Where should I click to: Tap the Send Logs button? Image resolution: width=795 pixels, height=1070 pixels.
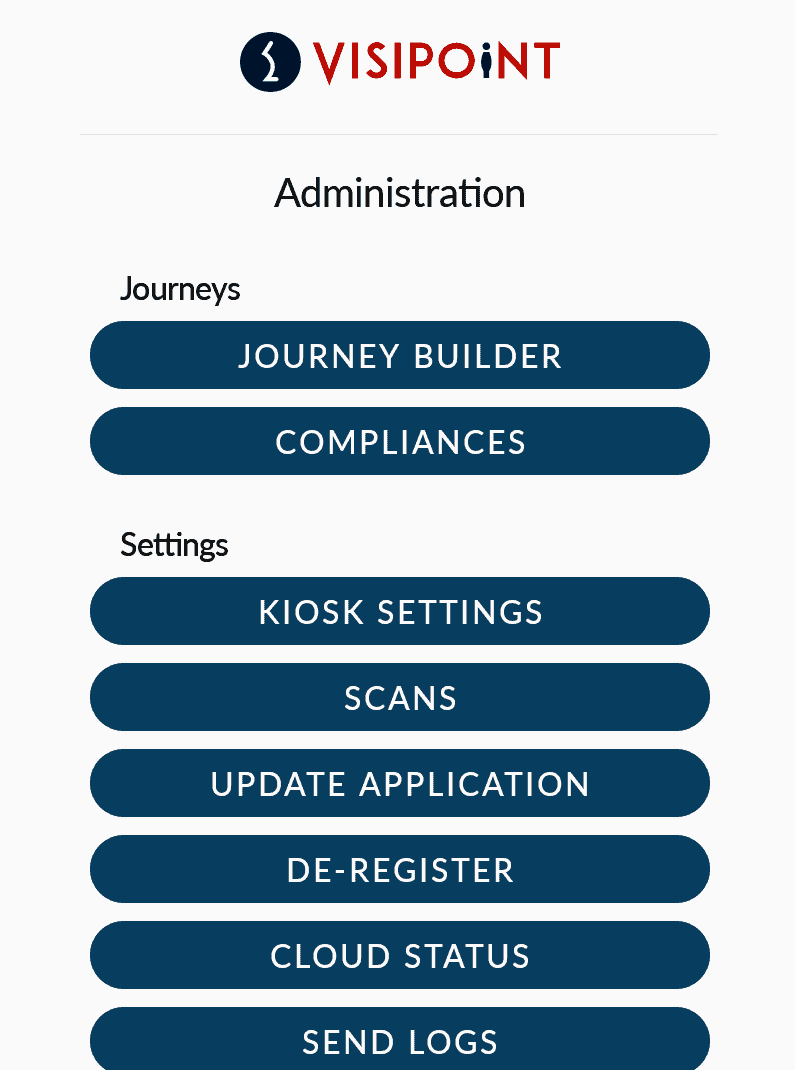point(400,1041)
